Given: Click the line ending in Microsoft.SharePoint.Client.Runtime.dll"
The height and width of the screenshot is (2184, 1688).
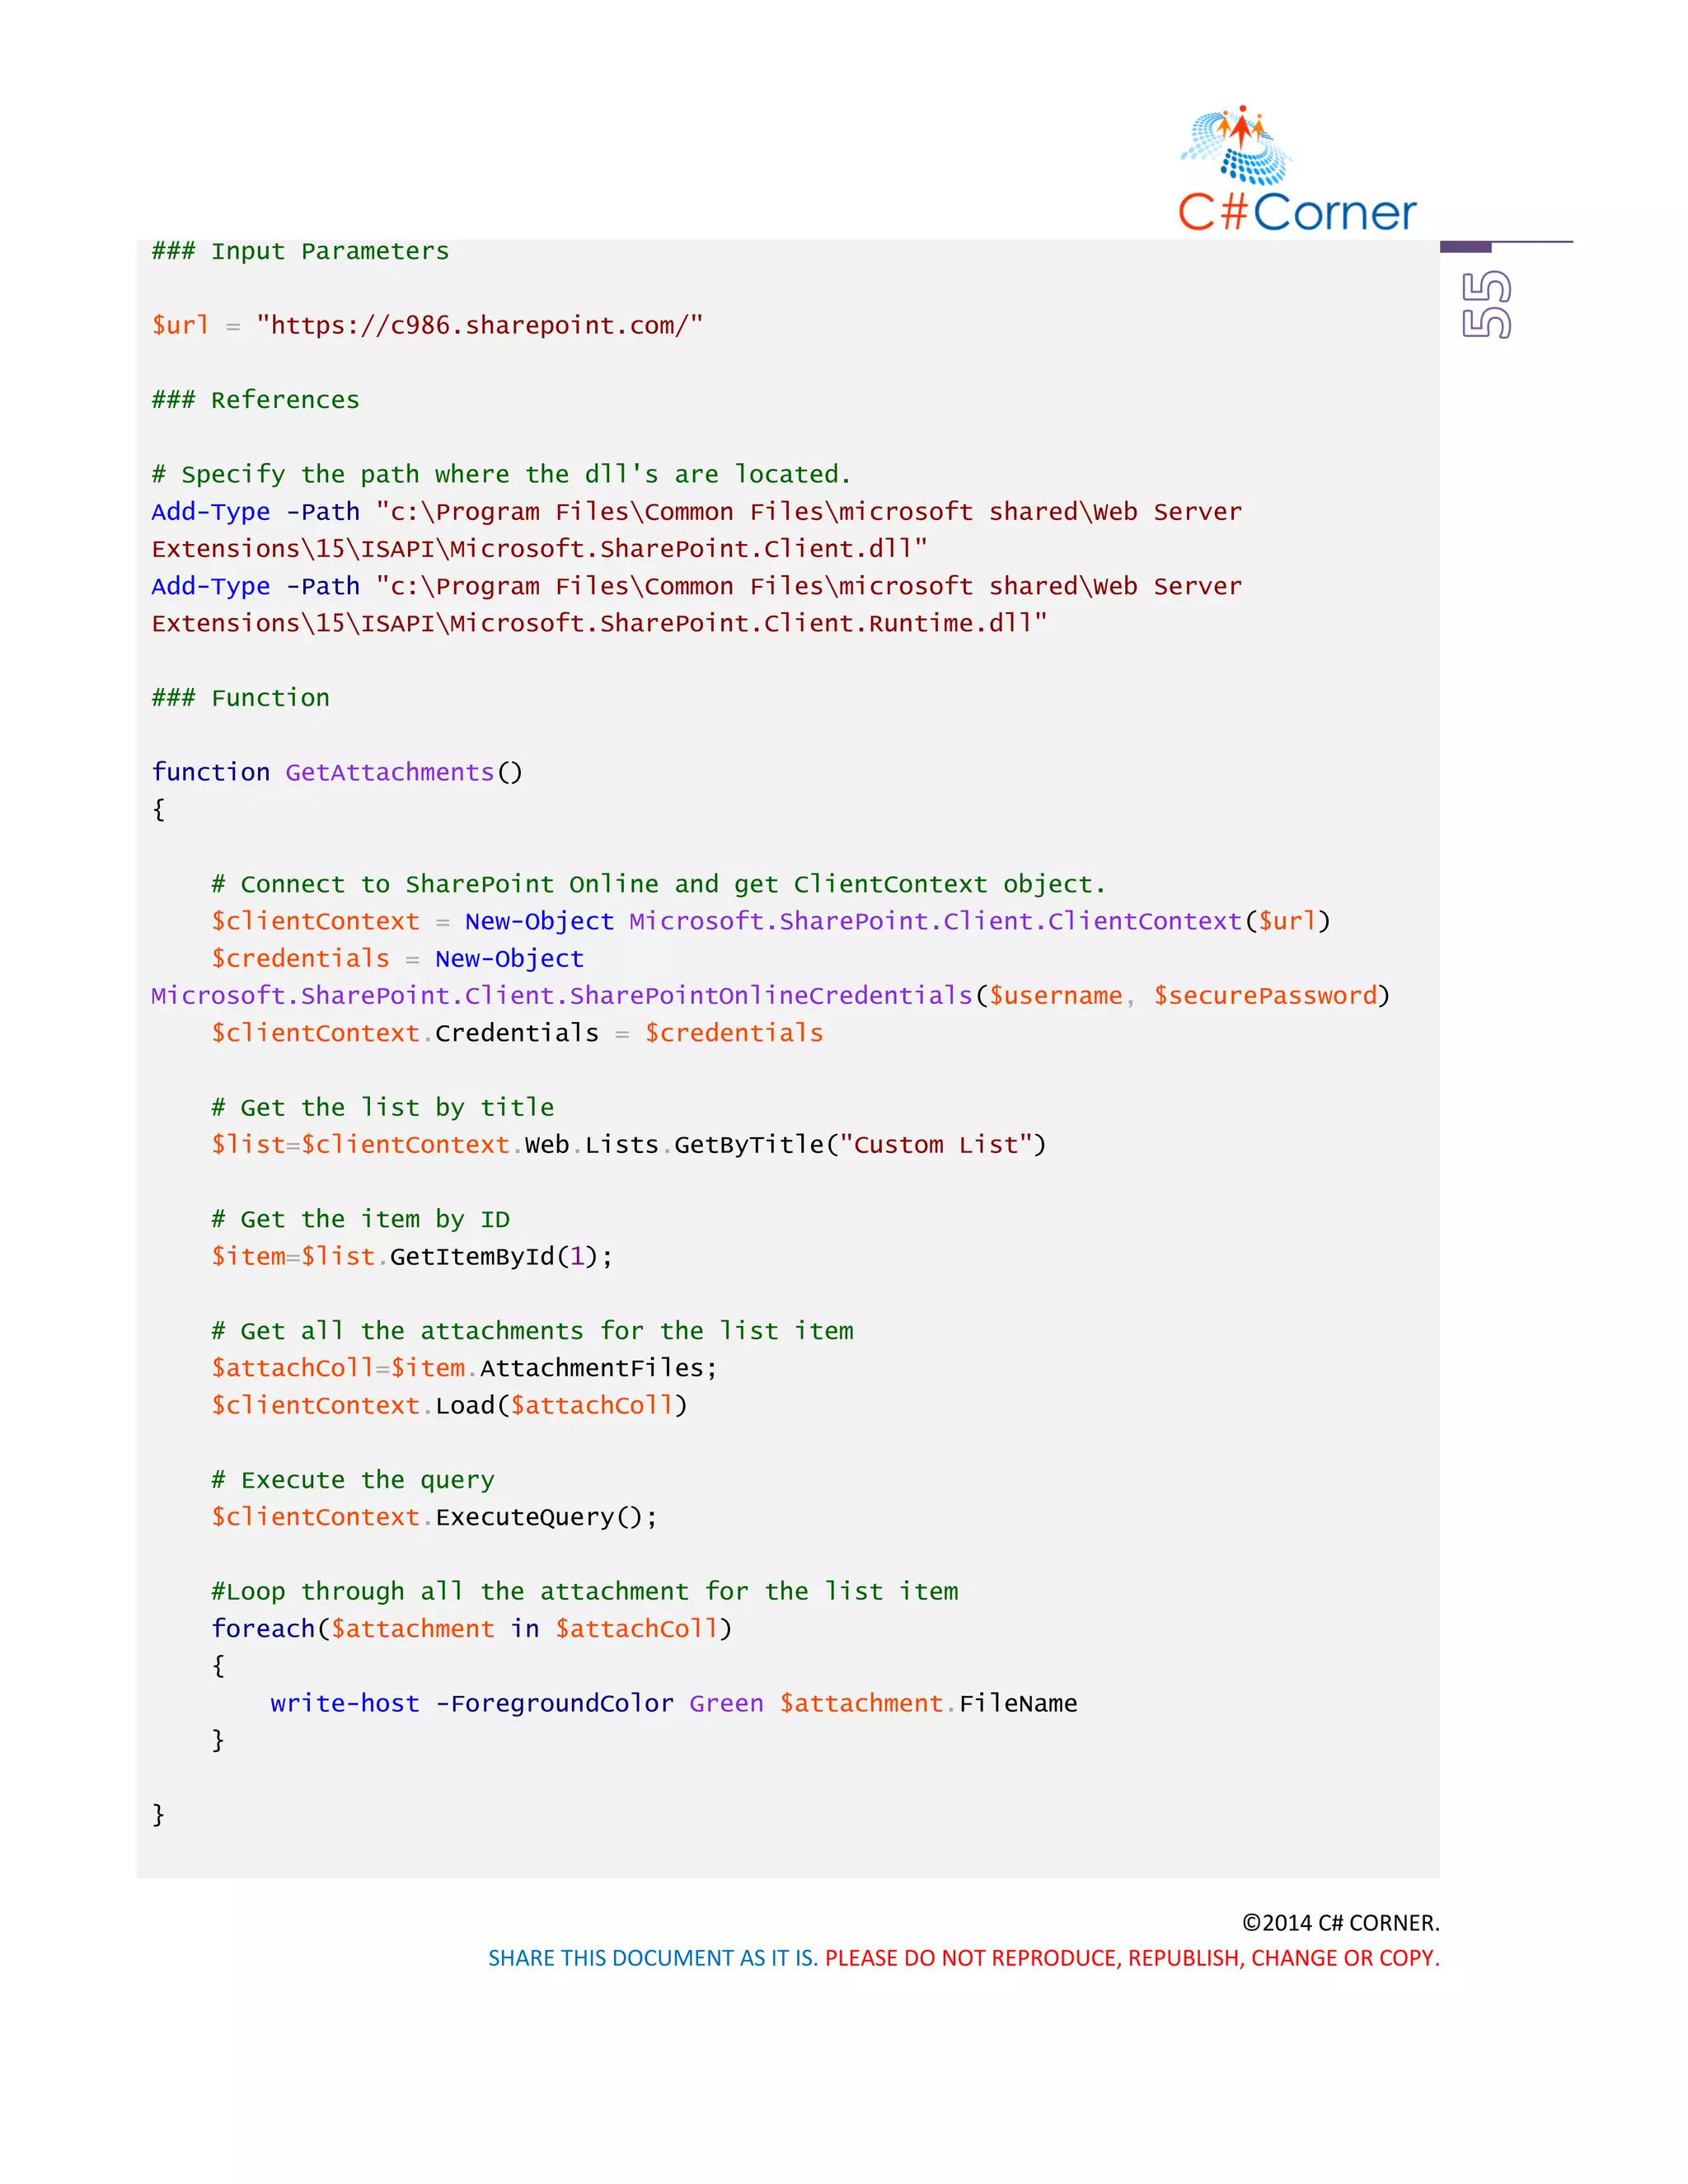Looking at the screenshot, I should pyautogui.click(x=599, y=623).
